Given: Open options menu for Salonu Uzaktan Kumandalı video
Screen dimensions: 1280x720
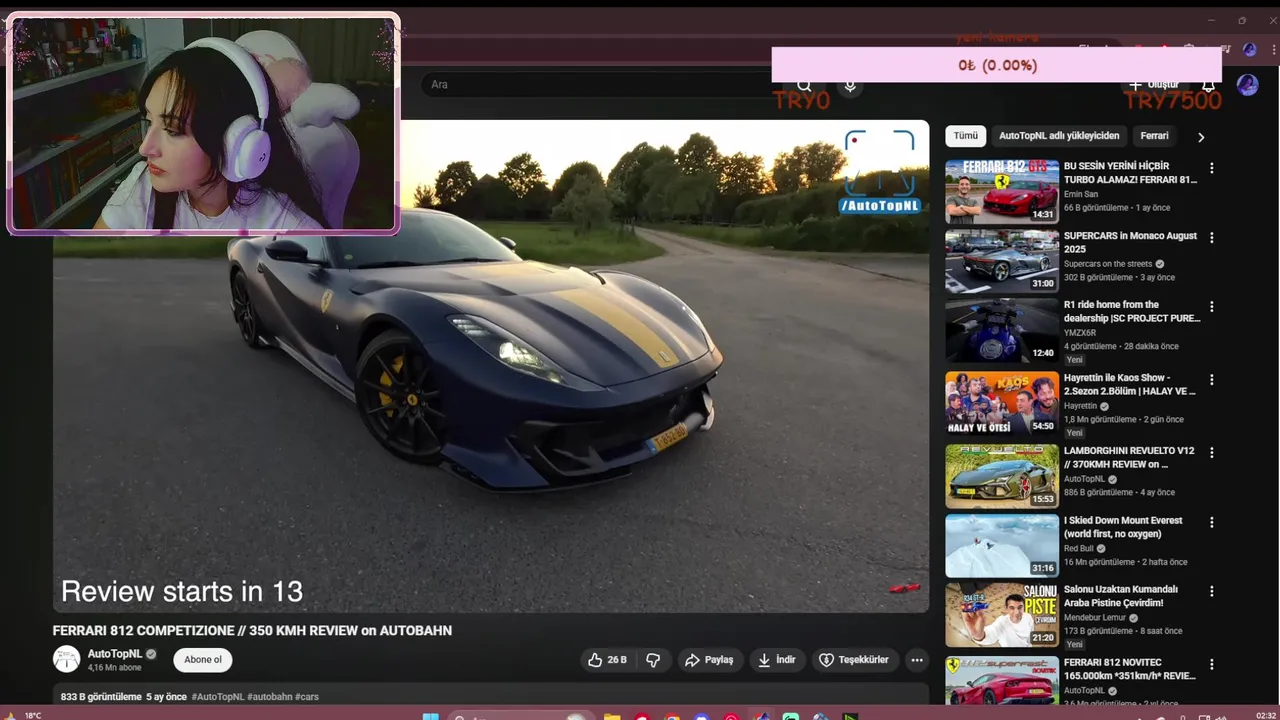Looking at the screenshot, I should tap(1212, 591).
